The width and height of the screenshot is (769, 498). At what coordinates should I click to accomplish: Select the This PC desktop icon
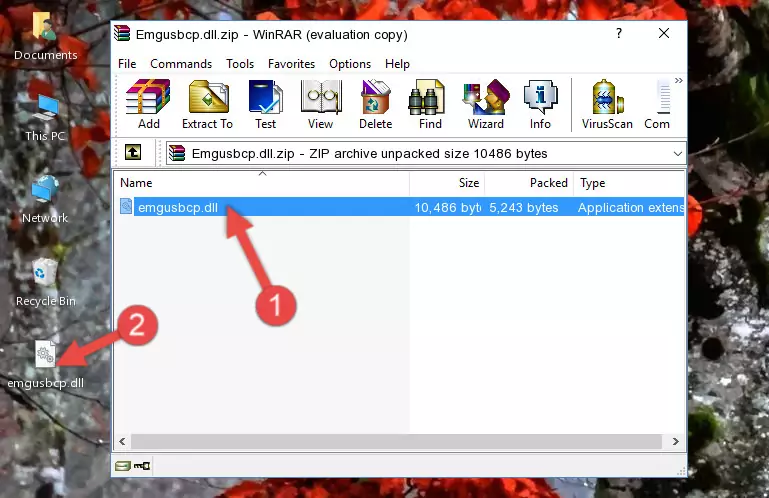(x=45, y=118)
